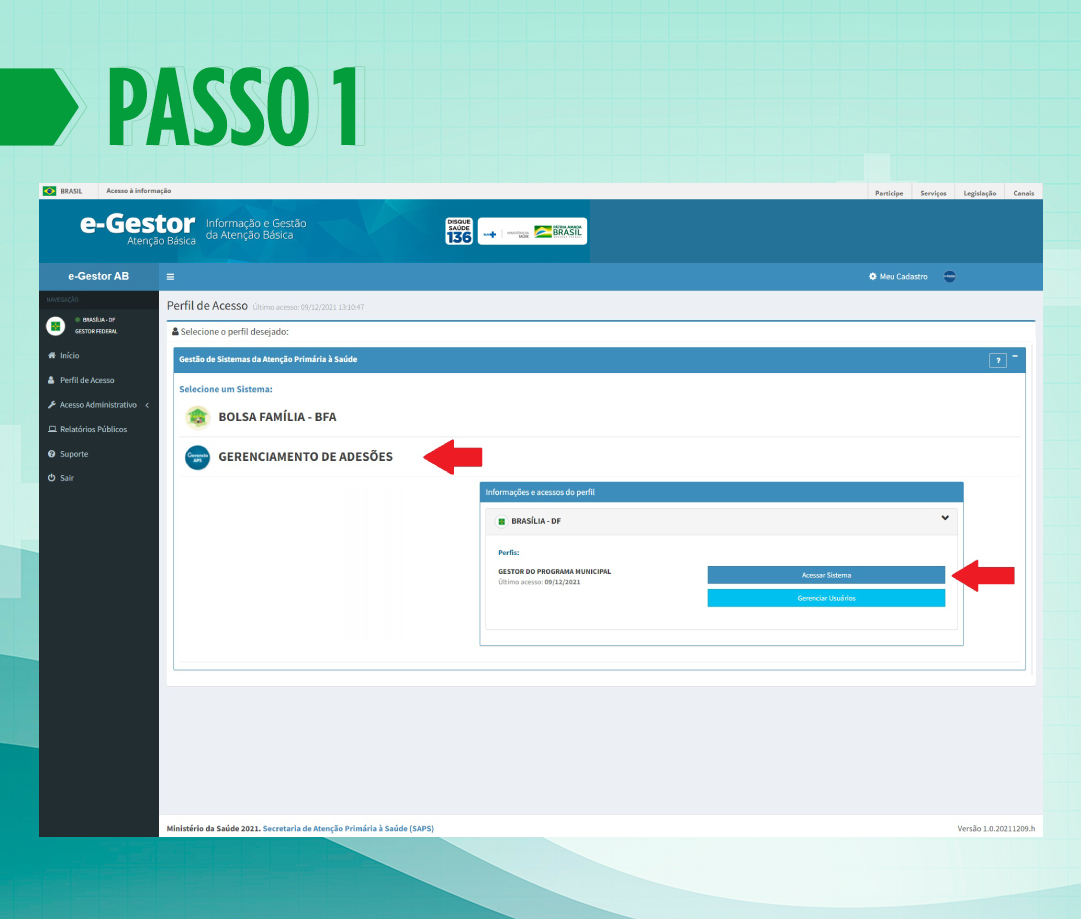Open the Bolsa Família BFA system icon

point(198,417)
